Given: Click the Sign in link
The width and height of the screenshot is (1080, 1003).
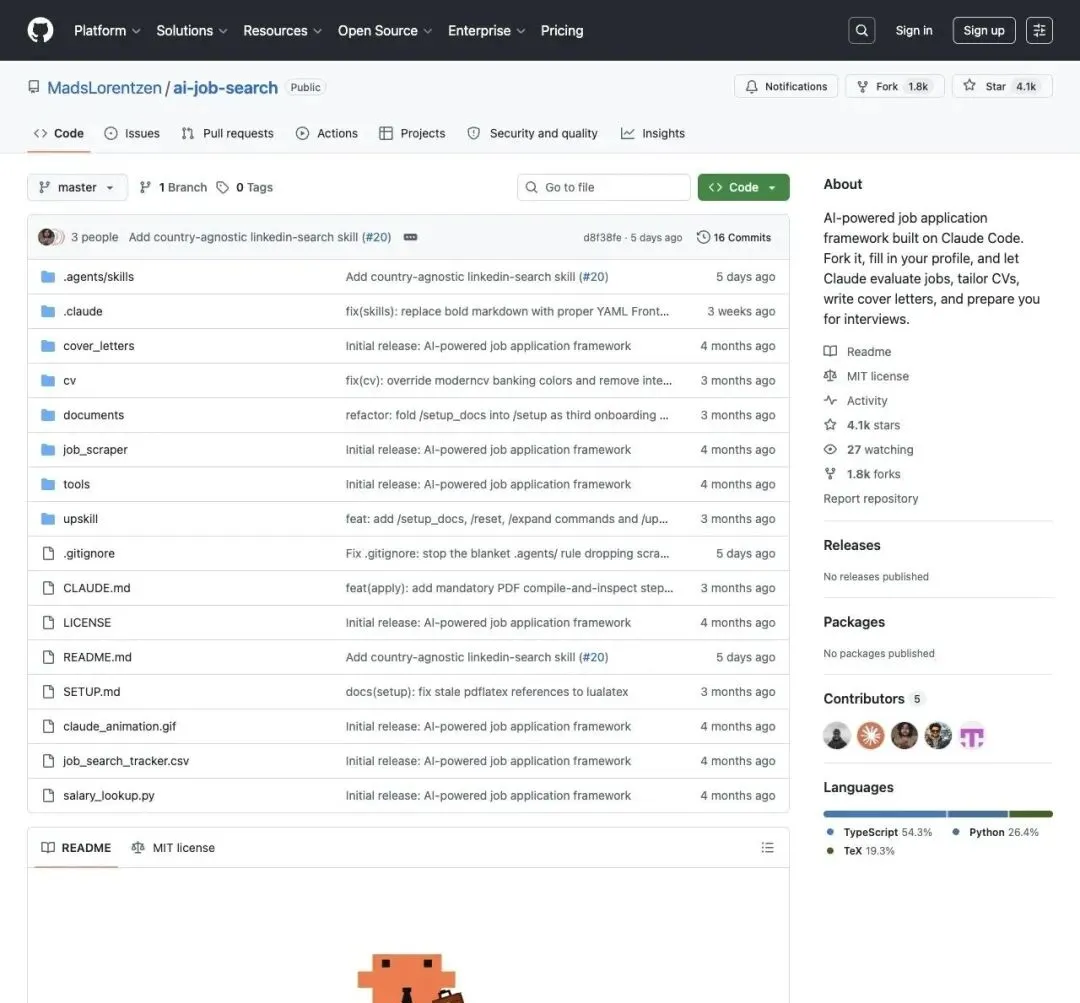Looking at the screenshot, I should pos(913,30).
